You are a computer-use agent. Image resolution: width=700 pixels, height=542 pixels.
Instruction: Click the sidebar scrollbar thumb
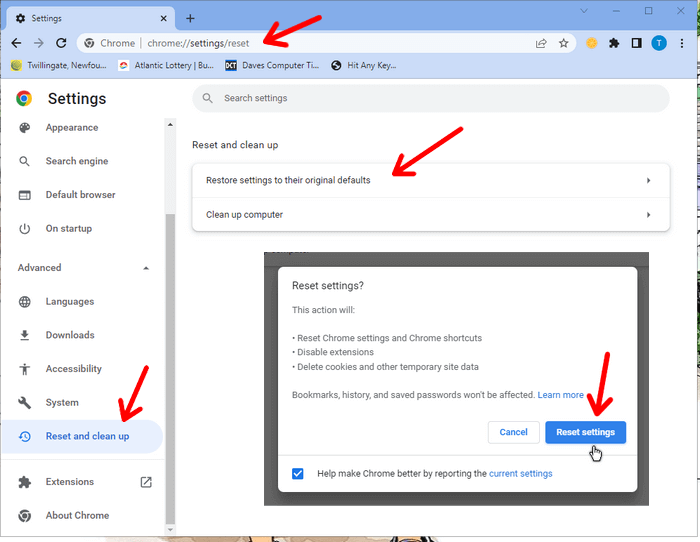170,368
